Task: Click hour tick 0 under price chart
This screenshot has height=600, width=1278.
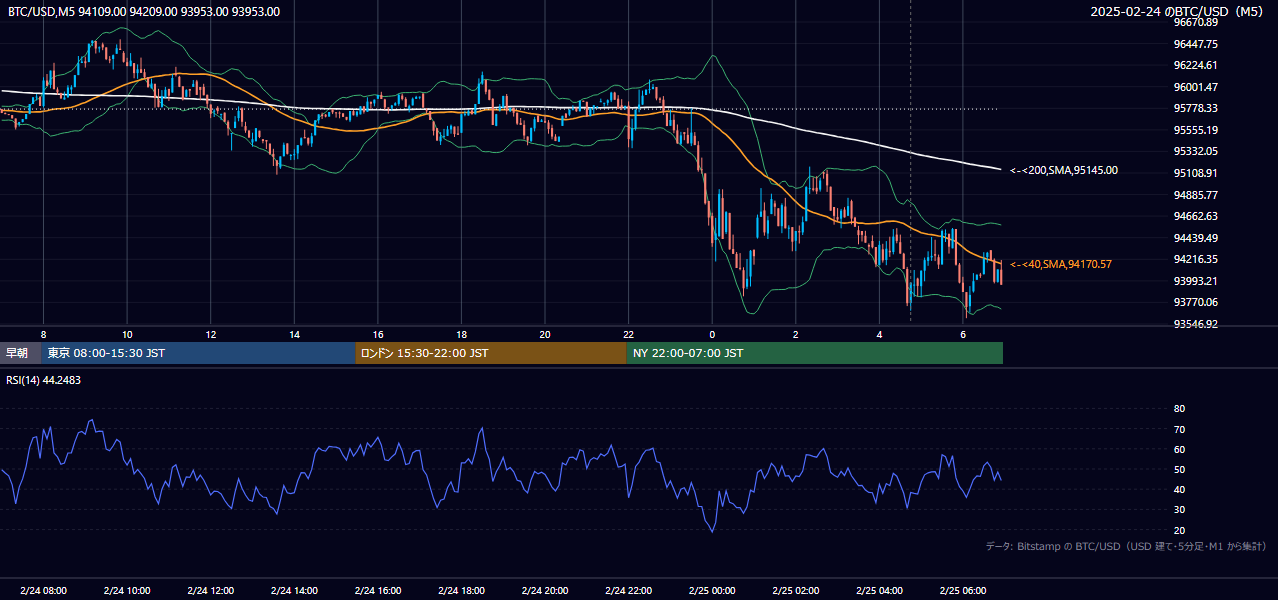Action: point(712,334)
